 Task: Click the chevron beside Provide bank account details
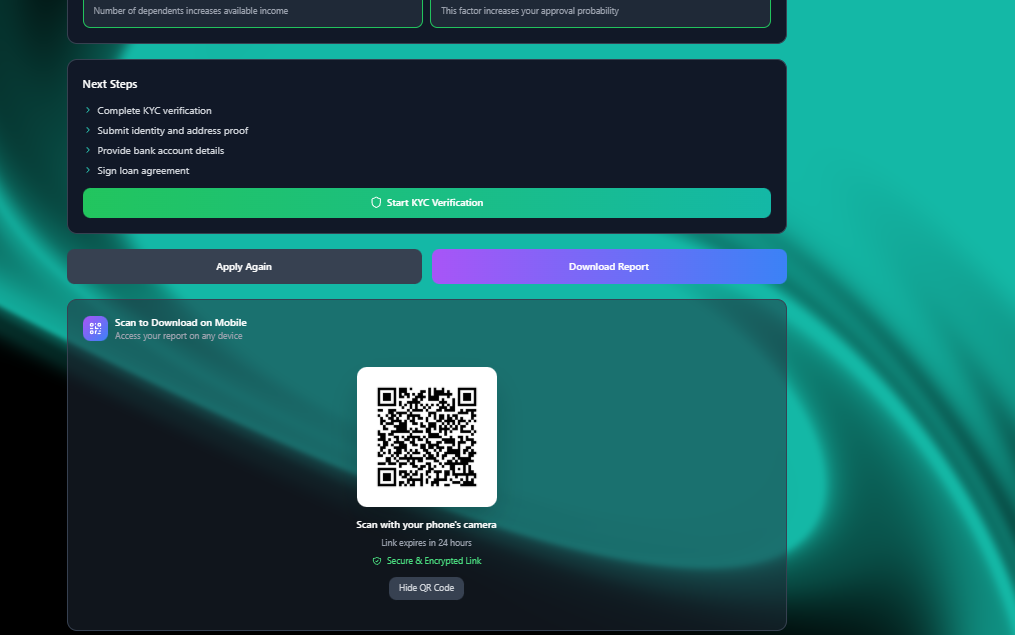88,150
